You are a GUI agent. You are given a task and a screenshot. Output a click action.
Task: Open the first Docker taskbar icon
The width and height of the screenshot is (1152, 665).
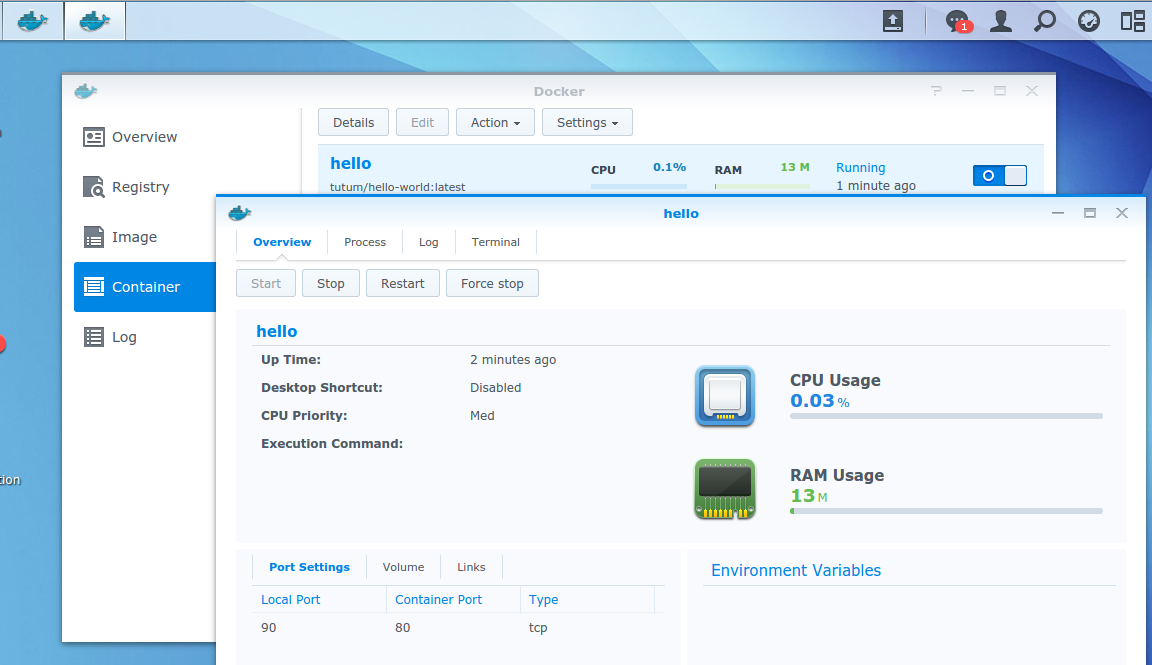tap(33, 21)
